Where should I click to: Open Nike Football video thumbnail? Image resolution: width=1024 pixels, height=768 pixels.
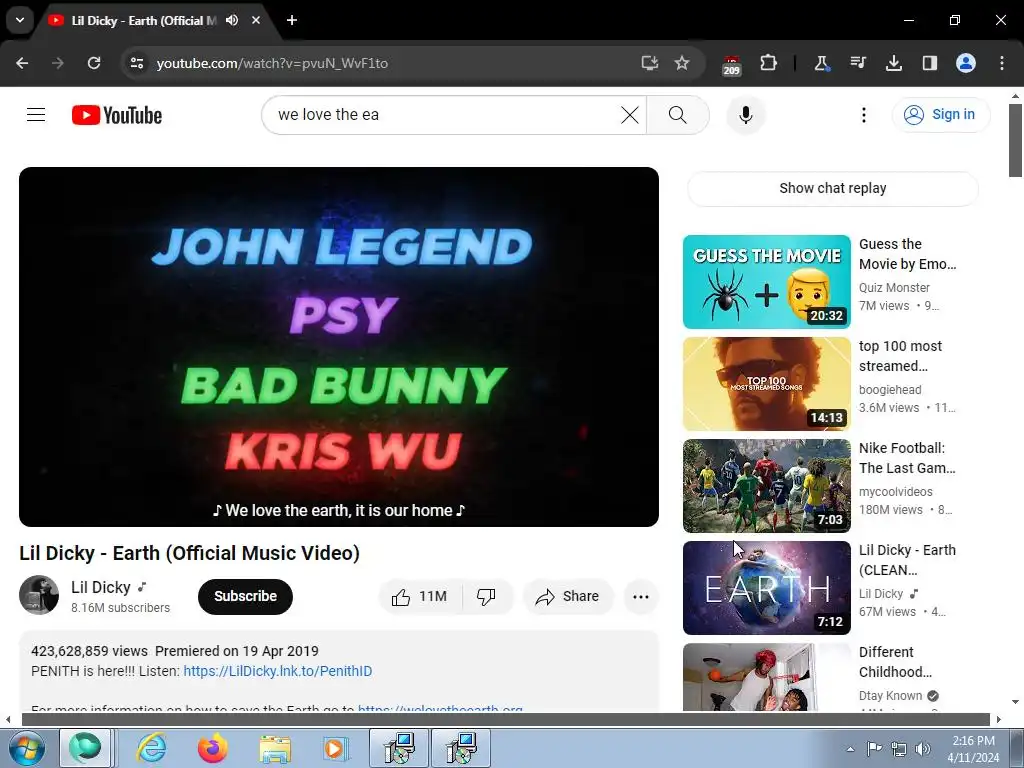(x=767, y=486)
